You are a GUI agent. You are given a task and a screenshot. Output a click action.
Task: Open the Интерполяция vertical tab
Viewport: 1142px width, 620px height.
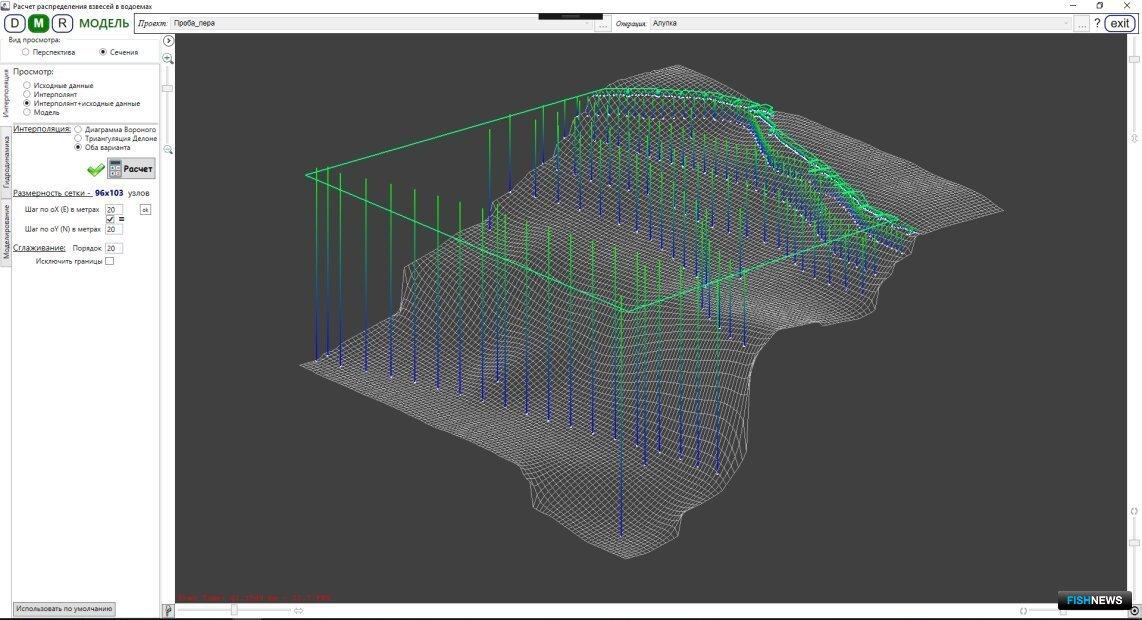6,93
